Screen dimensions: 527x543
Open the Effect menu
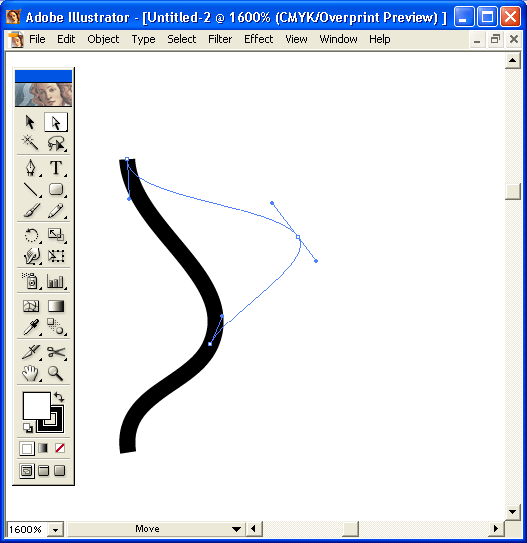[258, 39]
